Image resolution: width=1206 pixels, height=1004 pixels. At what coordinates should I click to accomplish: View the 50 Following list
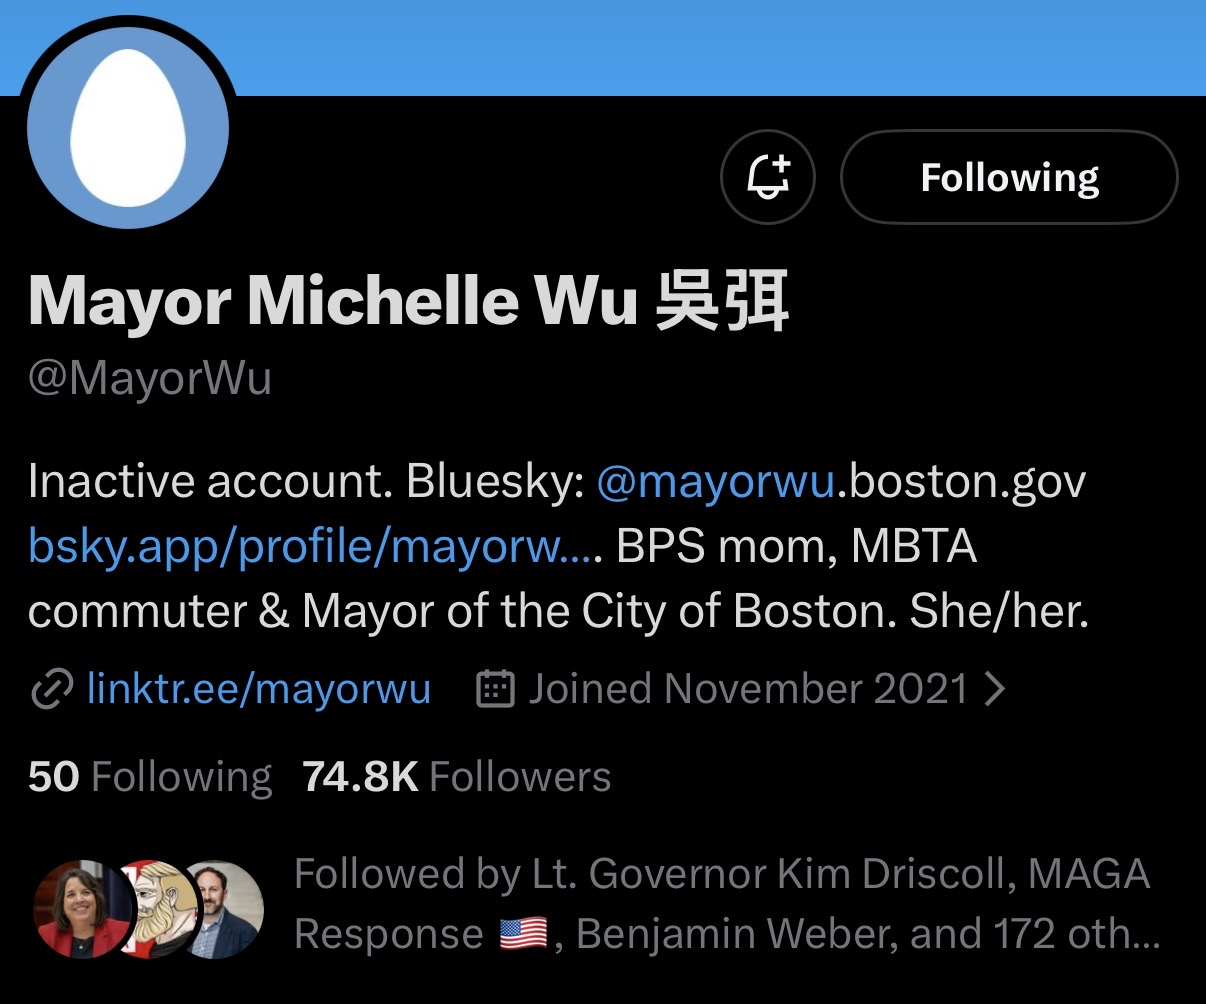tap(150, 777)
